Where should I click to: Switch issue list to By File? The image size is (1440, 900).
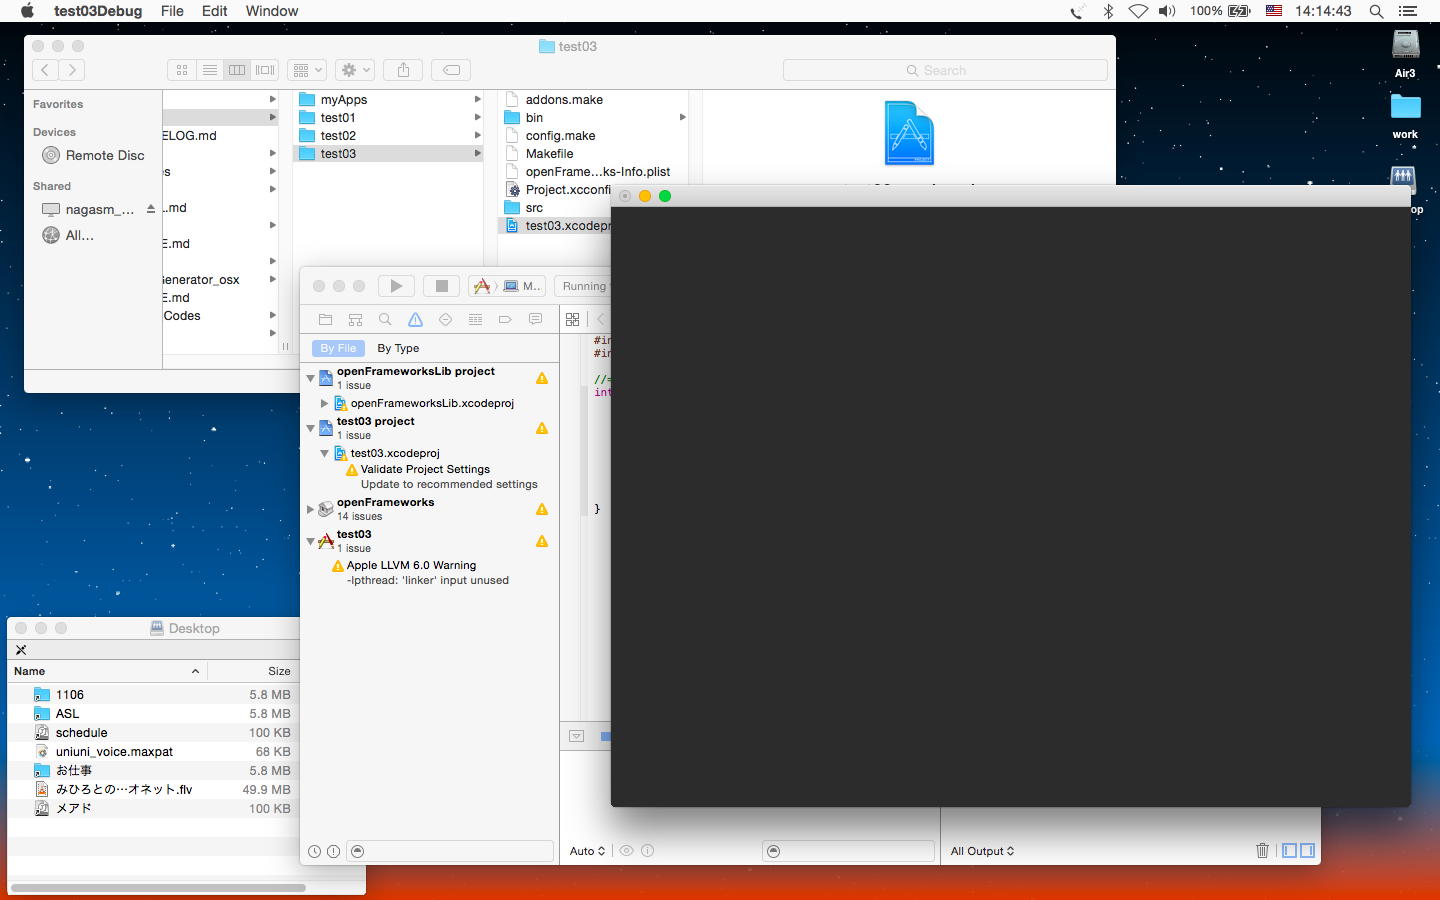[x=338, y=348]
